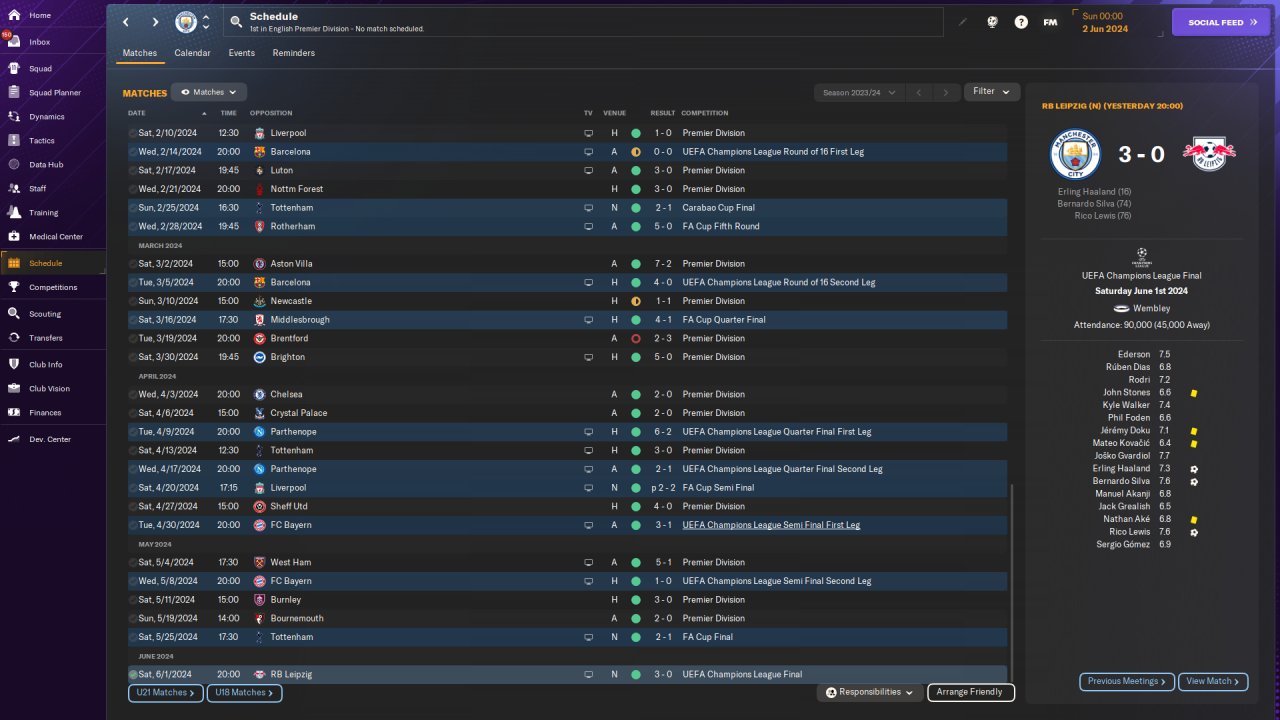This screenshot has height=720, width=1280.
Task: Navigate forward with the right arrow
Action: [155, 22]
